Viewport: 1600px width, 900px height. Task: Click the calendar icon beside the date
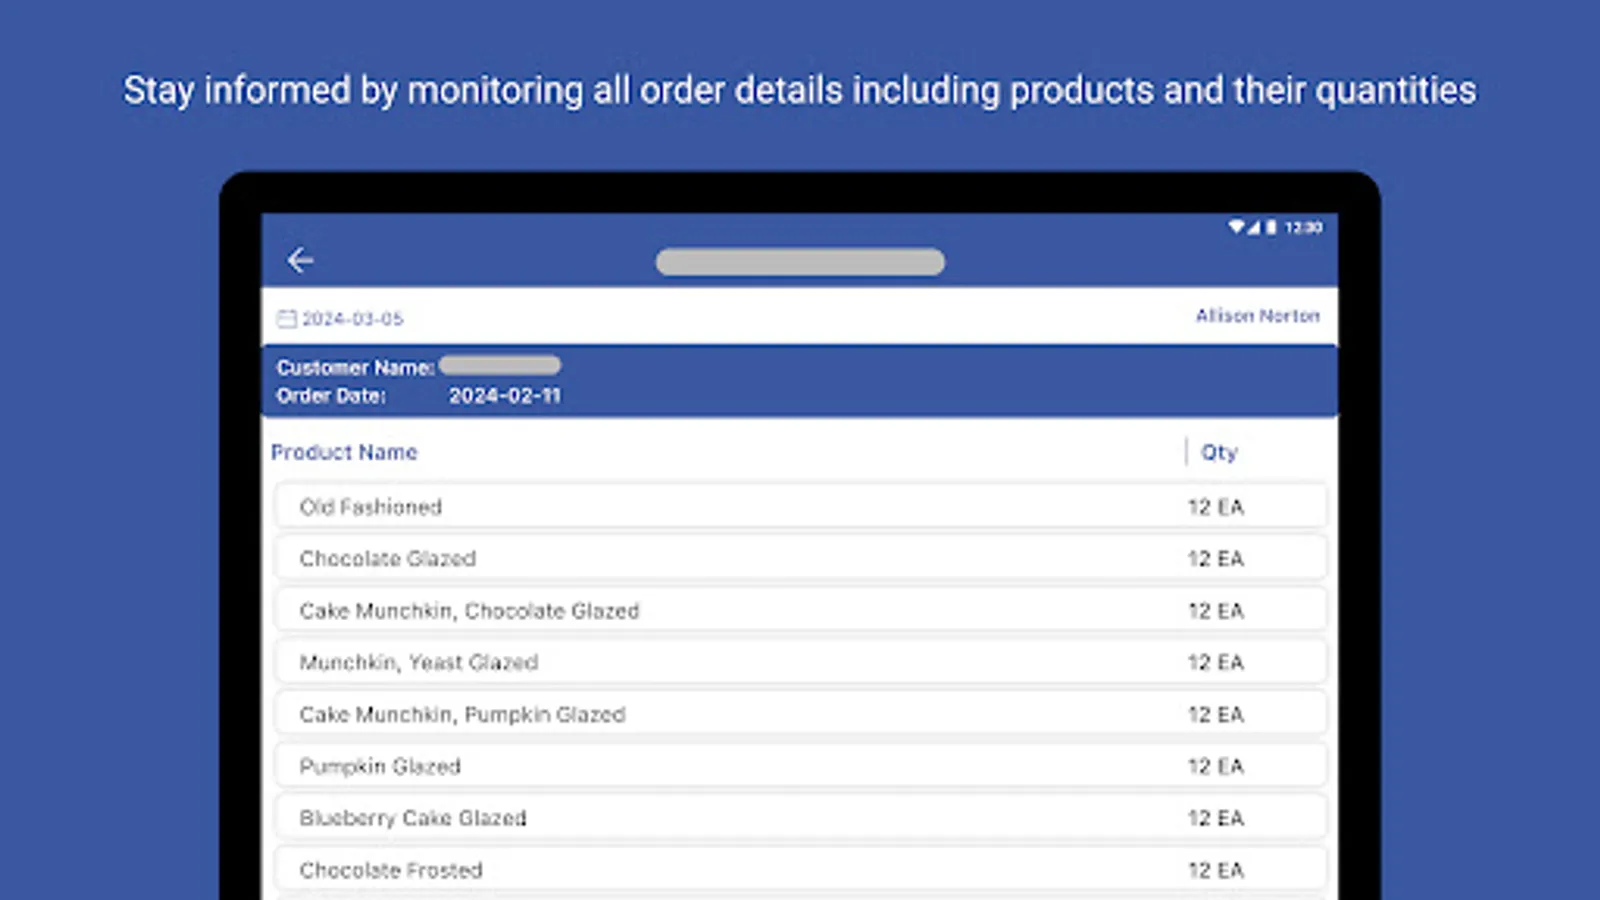(286, 318)
